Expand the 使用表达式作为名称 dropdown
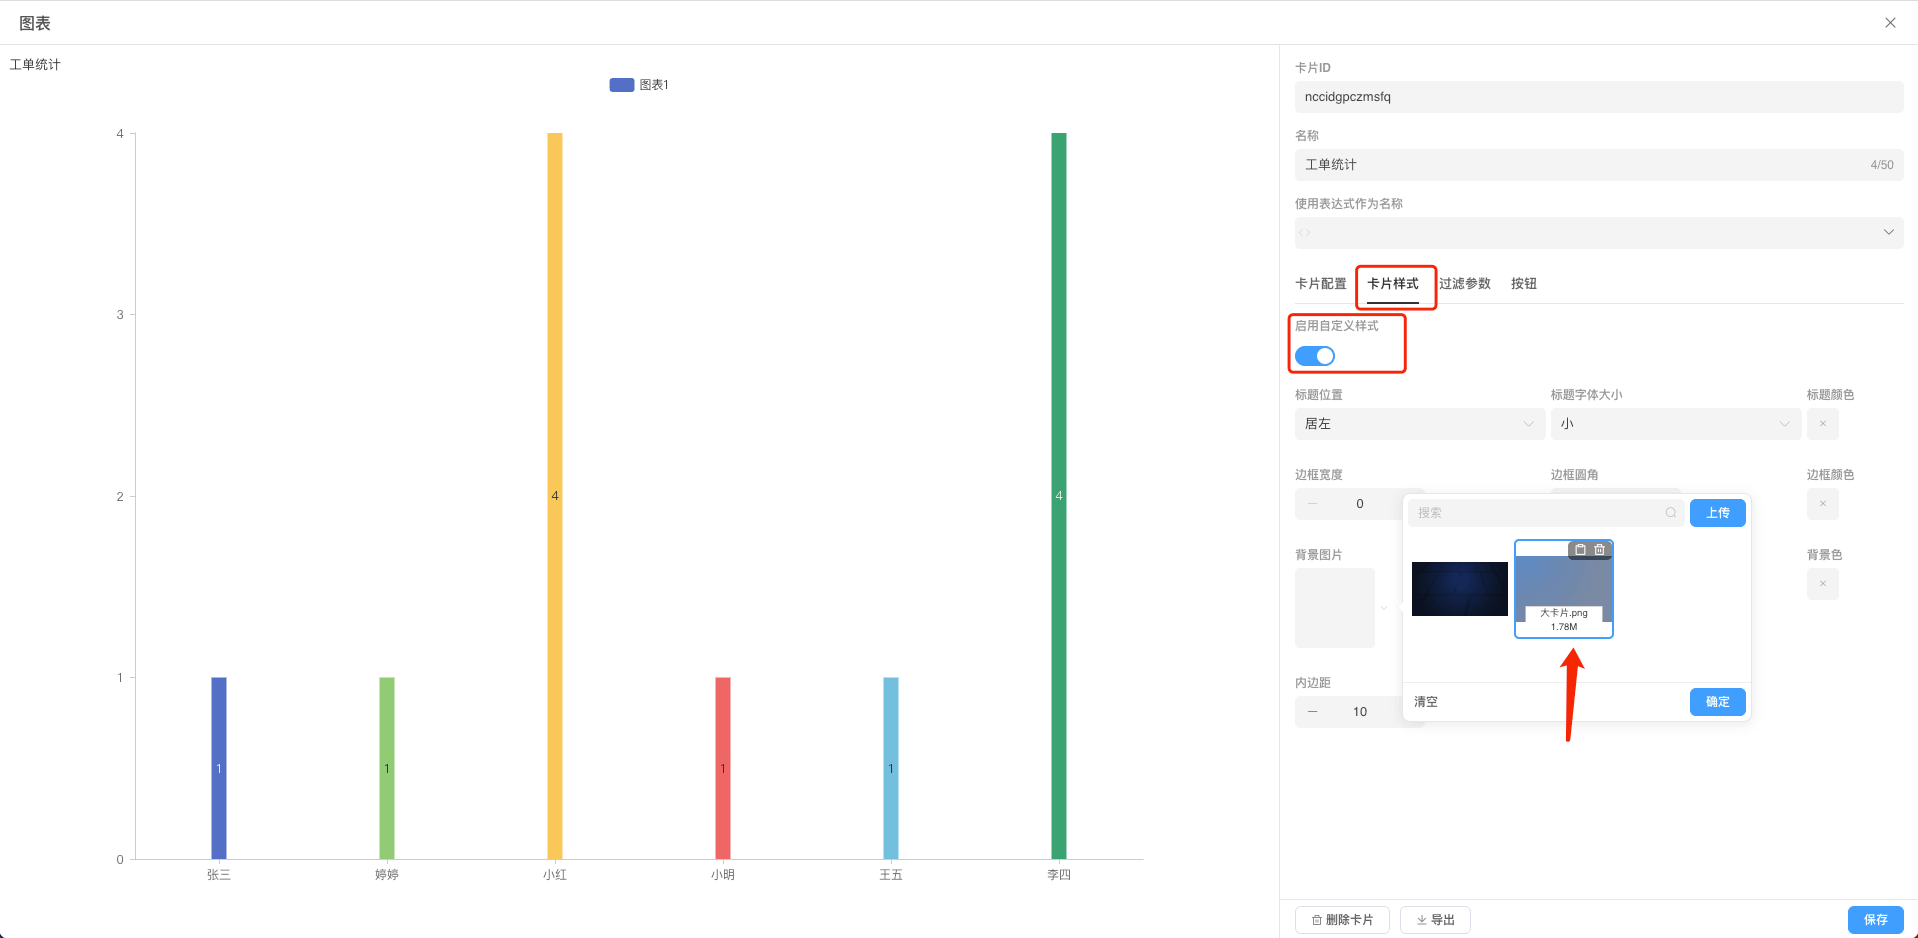The width and height of the screenshot is (1918, 938). 1598,233
